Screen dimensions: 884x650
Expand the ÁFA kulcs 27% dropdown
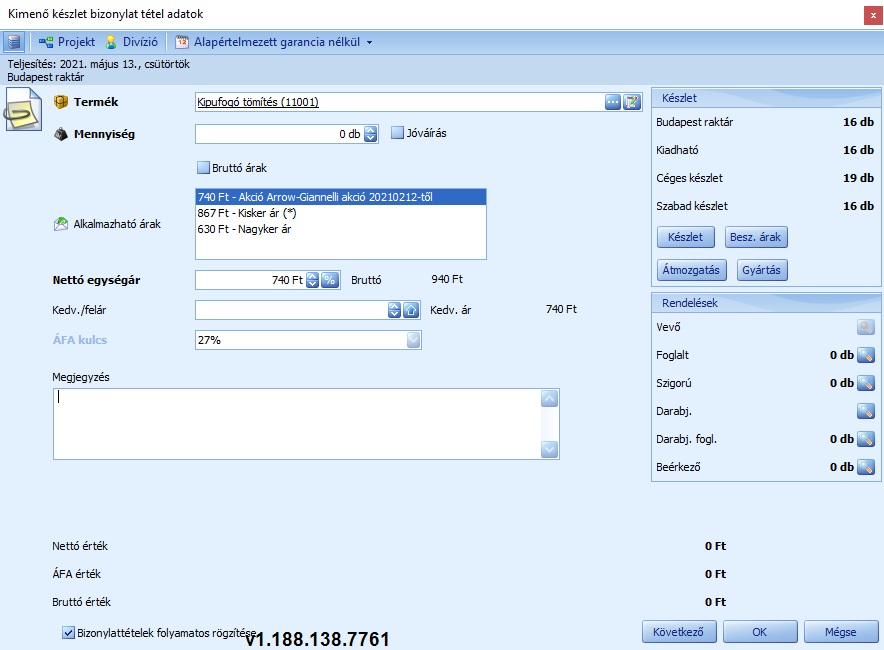414,340
